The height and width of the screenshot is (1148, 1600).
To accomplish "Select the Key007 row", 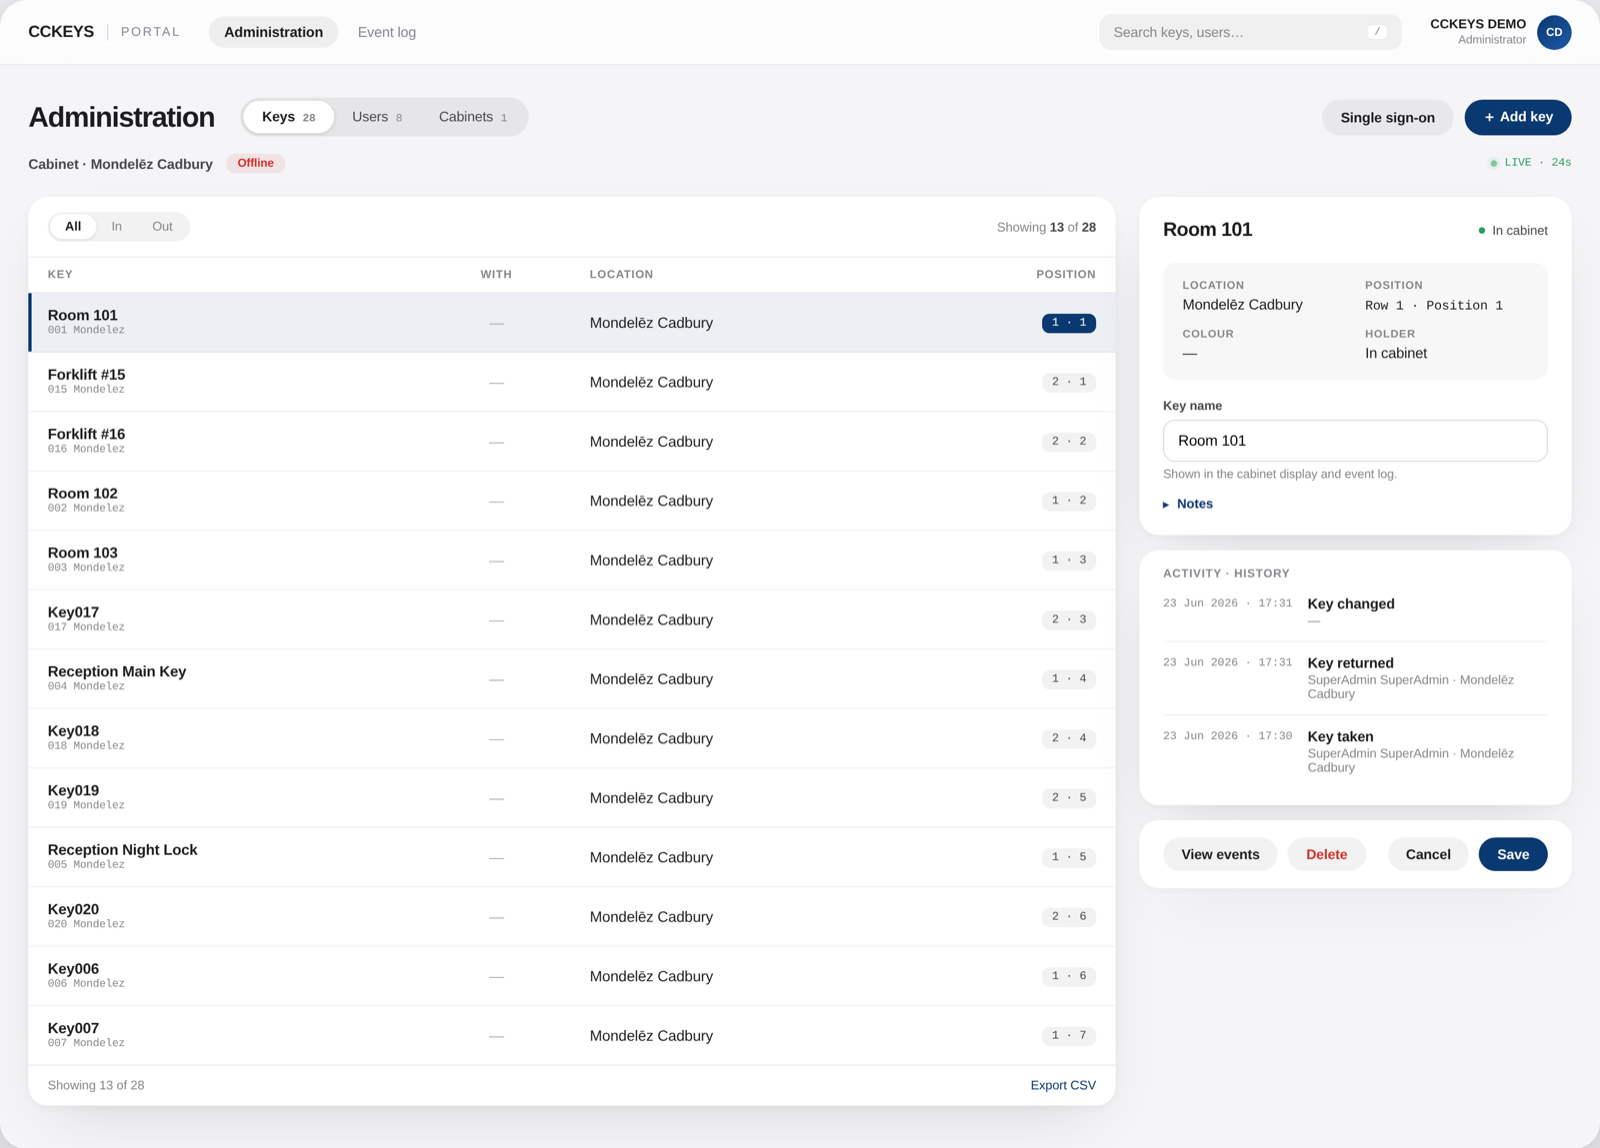I will pyautogui.click(x=572, y=1036).
